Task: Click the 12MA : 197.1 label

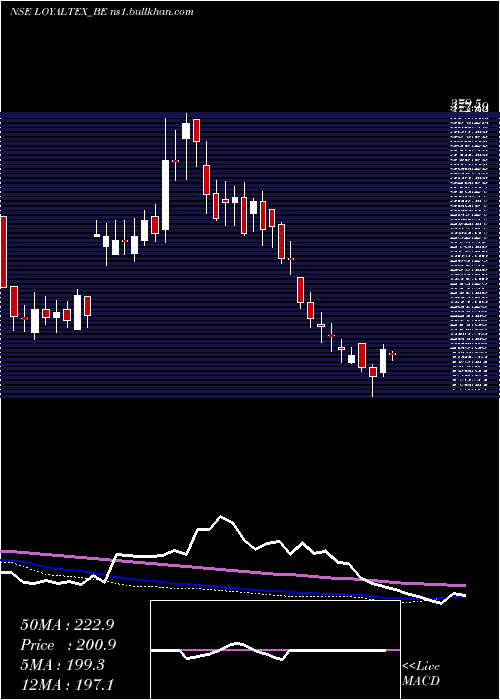Action: pyautogui.click(x=67, y=685)
